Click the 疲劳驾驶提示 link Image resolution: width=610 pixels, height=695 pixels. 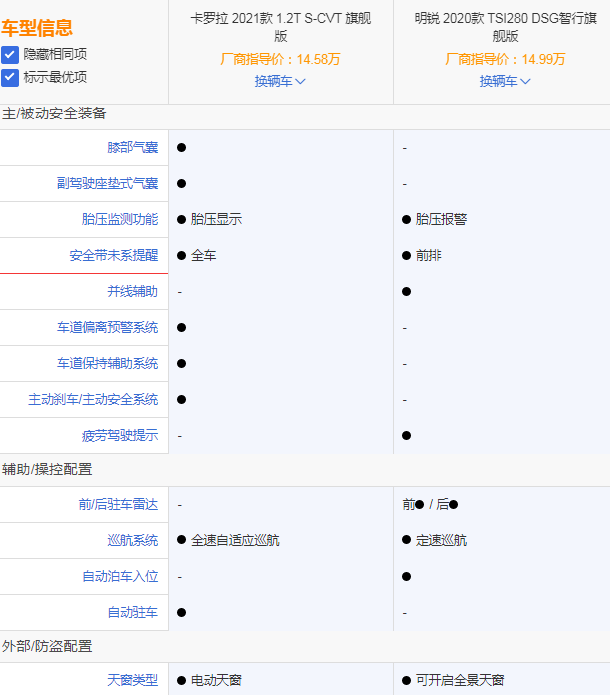point(119,436)
